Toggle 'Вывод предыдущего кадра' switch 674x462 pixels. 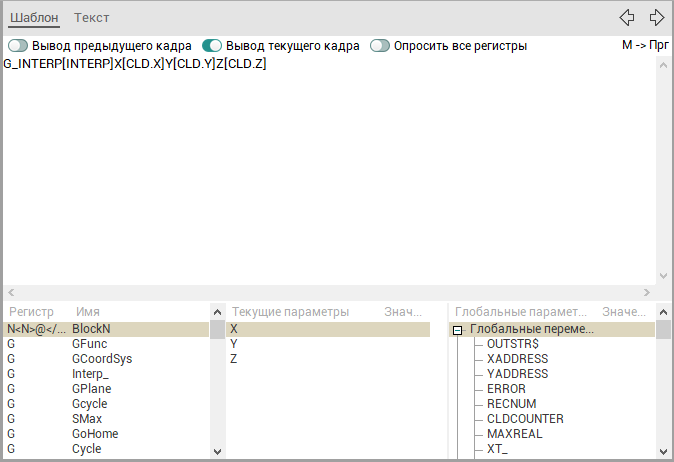point(18,46)
